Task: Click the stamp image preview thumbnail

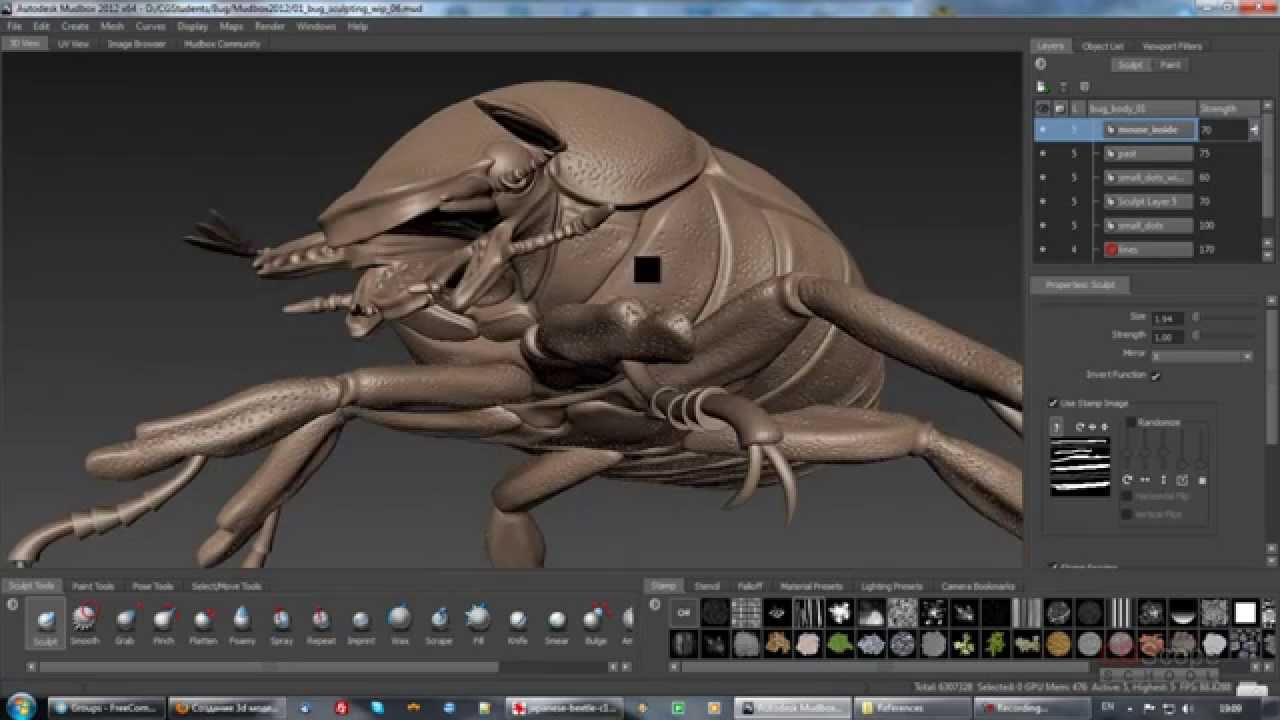Action: pos(1079,467)
